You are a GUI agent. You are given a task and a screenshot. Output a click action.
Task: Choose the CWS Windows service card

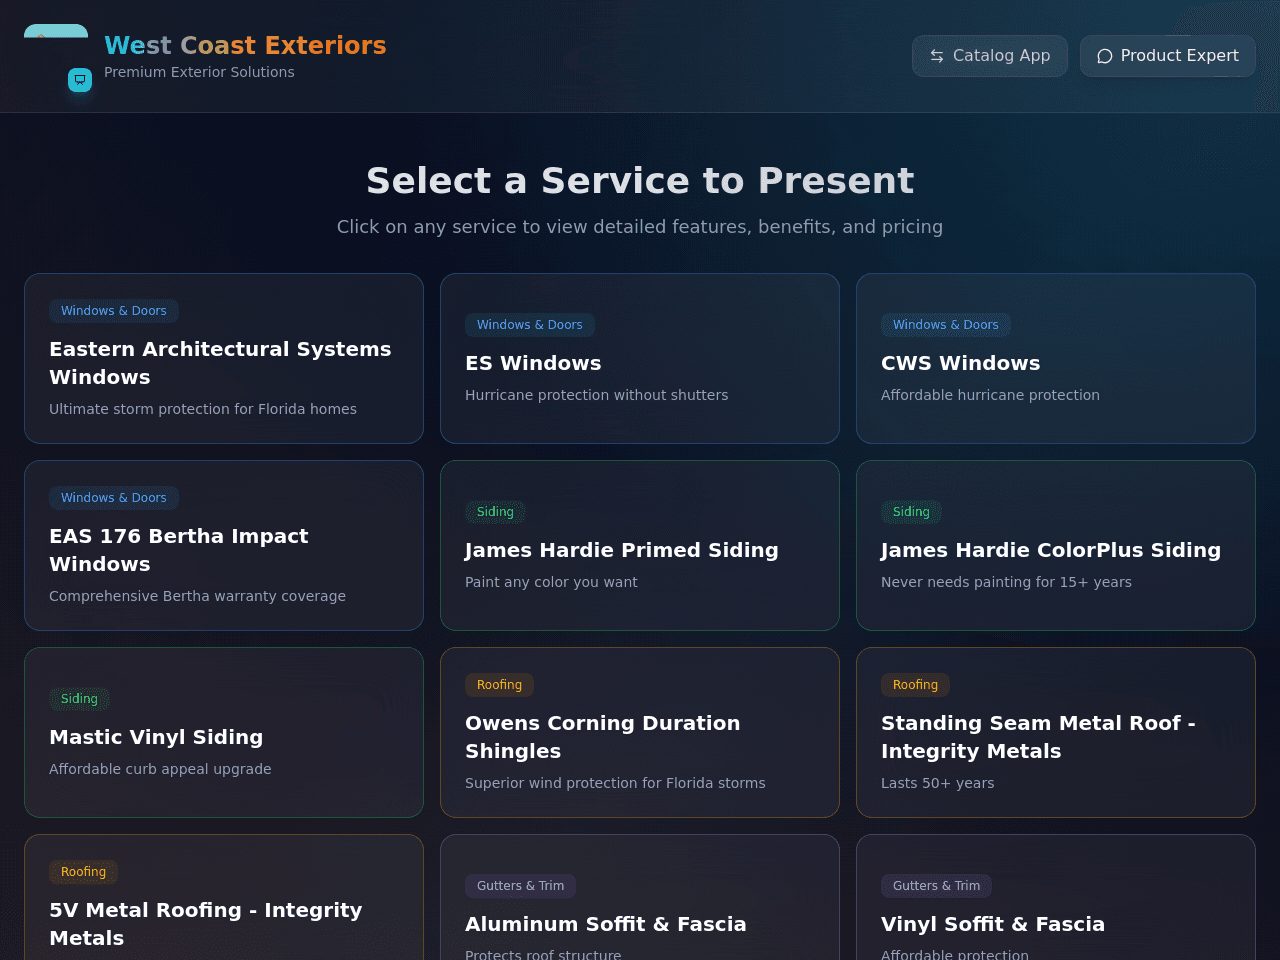tap(1056, 358)
